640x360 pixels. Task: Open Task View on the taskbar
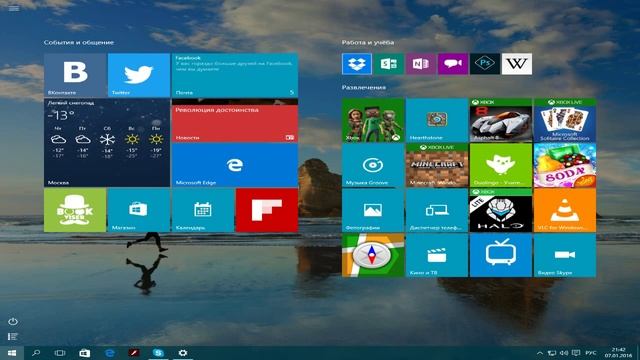(60, 353)
